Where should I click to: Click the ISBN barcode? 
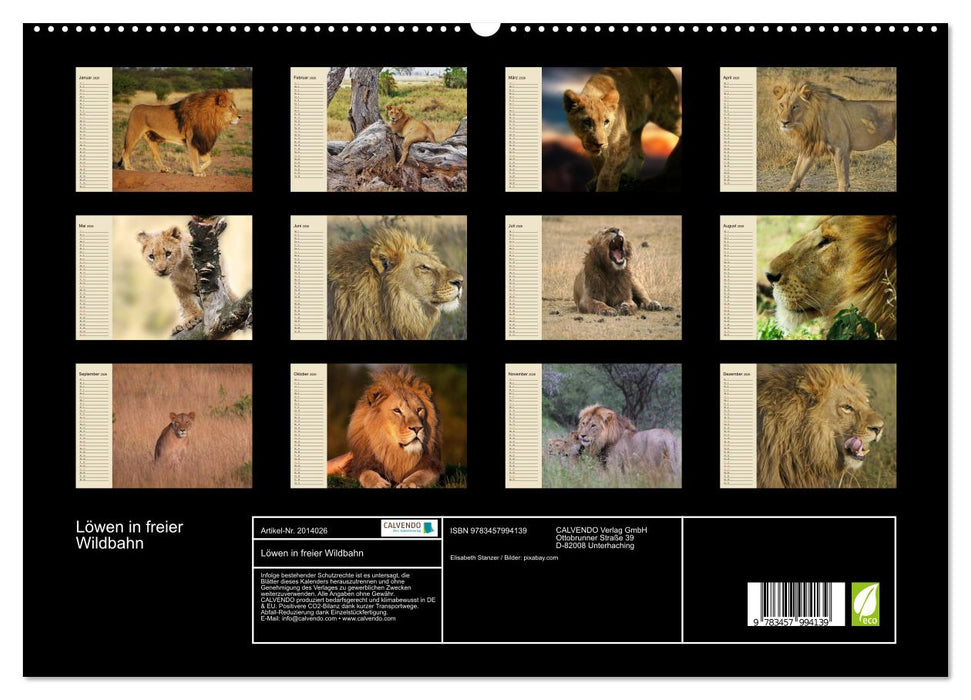point(795,605)
